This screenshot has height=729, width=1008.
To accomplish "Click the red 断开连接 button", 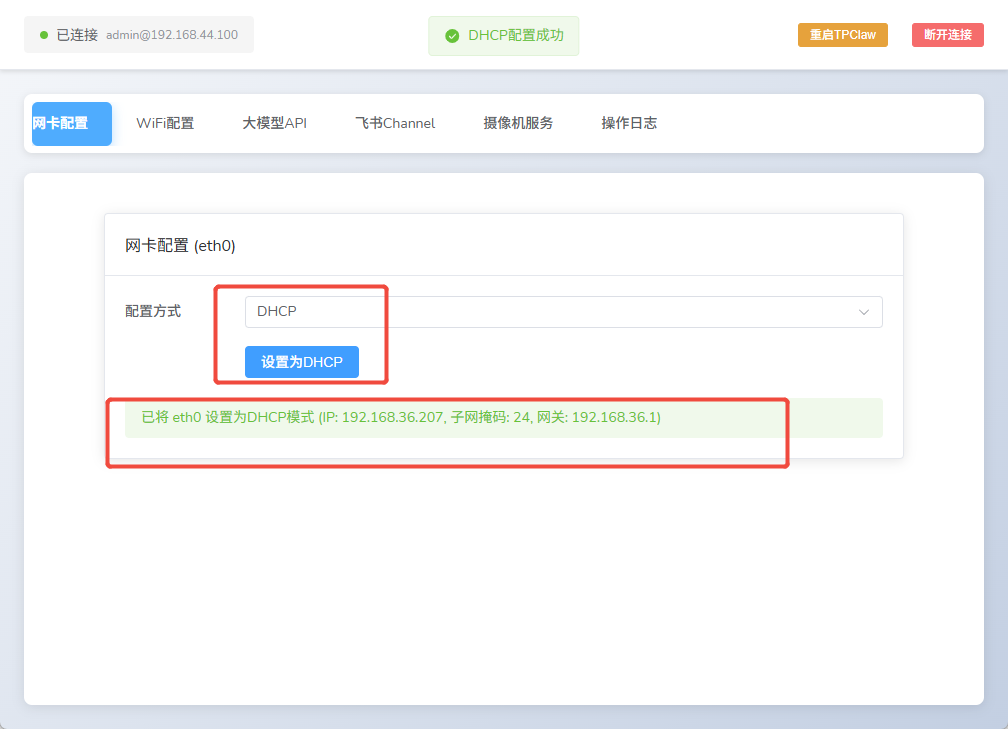I will click(947, 35).
